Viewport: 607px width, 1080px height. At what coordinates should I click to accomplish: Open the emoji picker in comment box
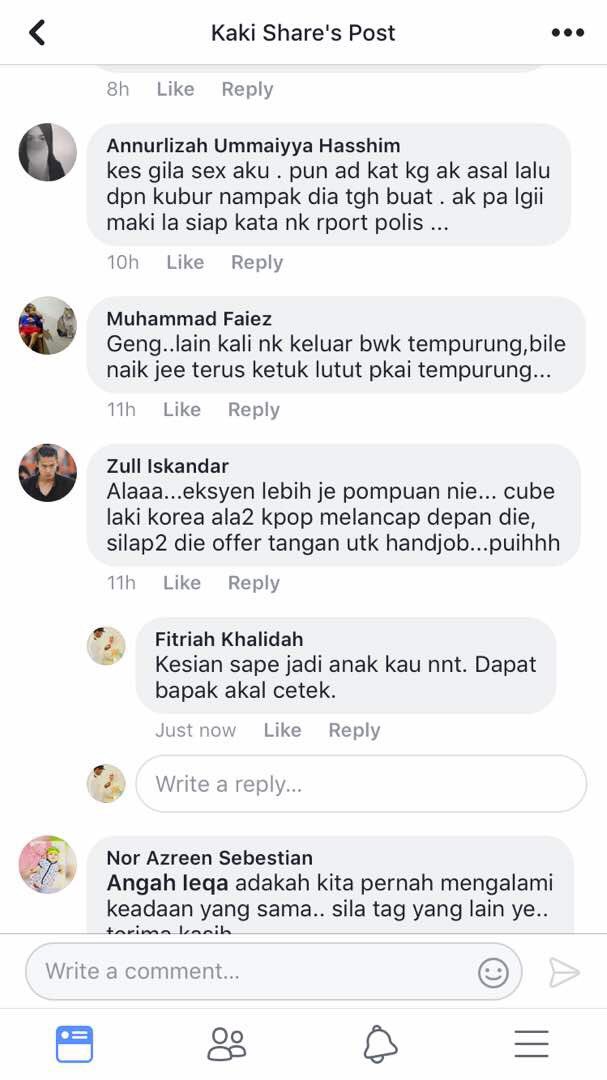493,973
